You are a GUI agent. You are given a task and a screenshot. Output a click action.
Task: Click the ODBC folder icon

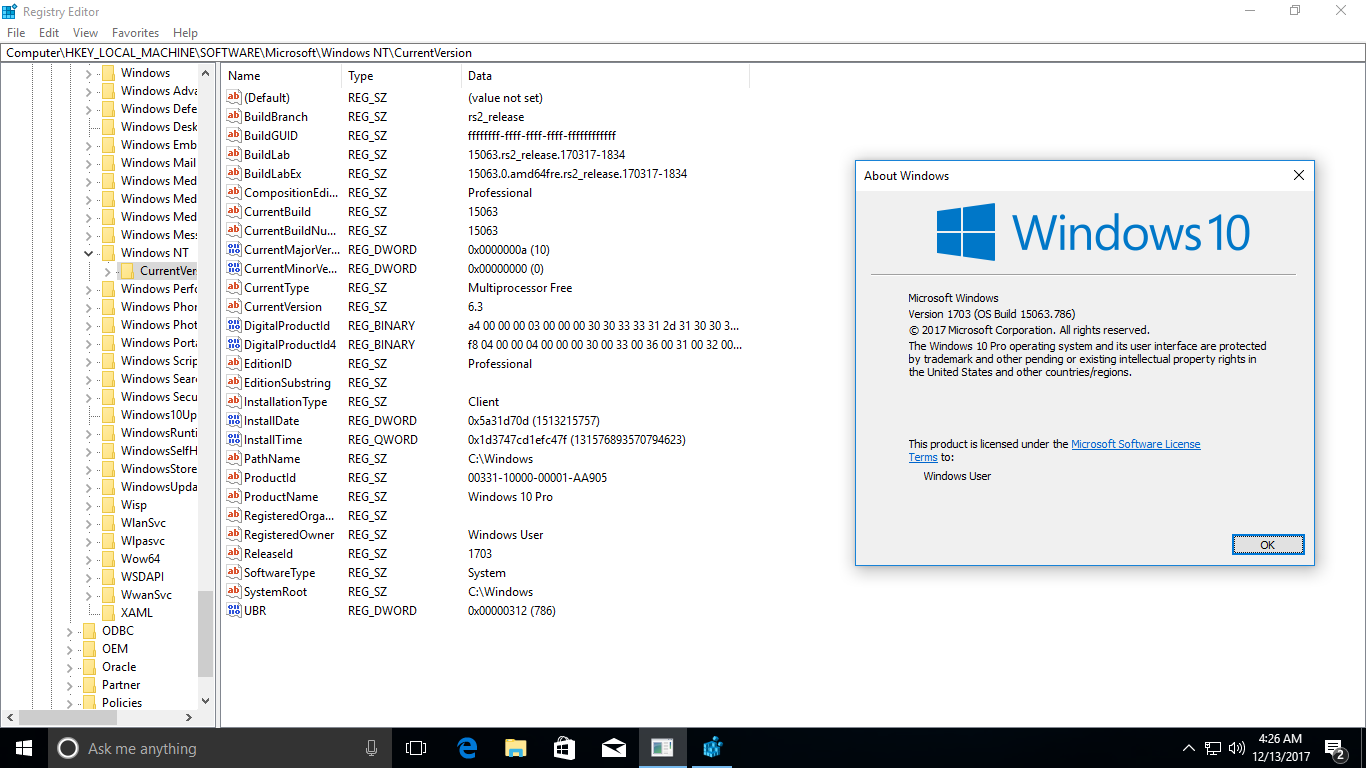[88, 631]
